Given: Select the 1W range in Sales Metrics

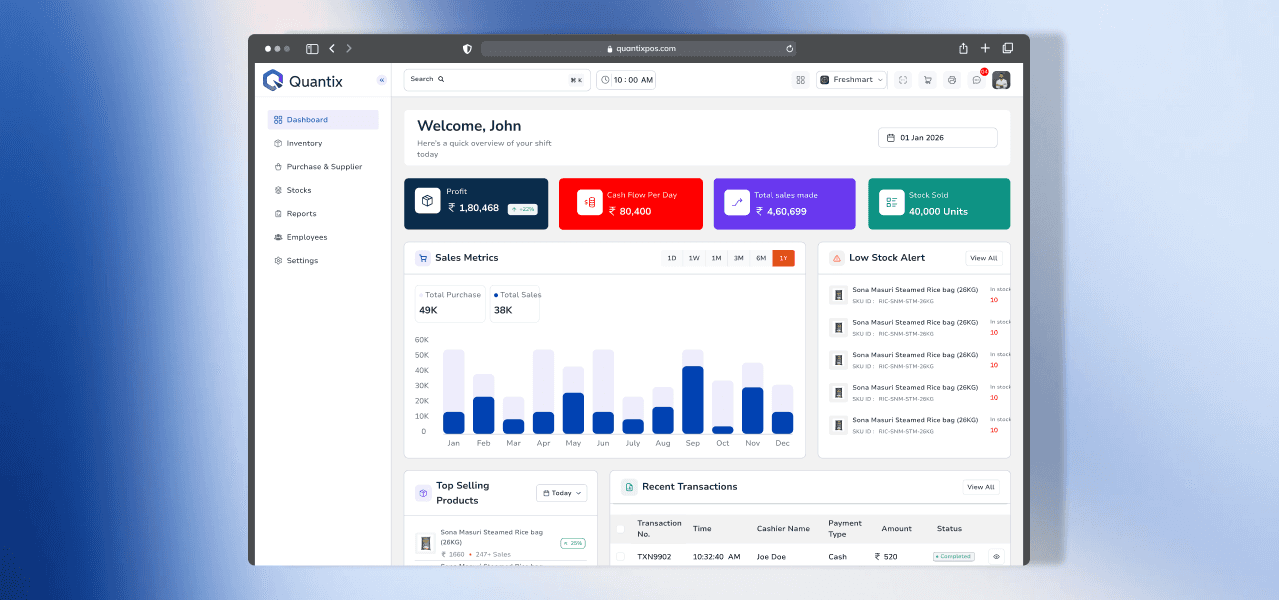Looking at the screenshot, I should [x=694, y=258].
